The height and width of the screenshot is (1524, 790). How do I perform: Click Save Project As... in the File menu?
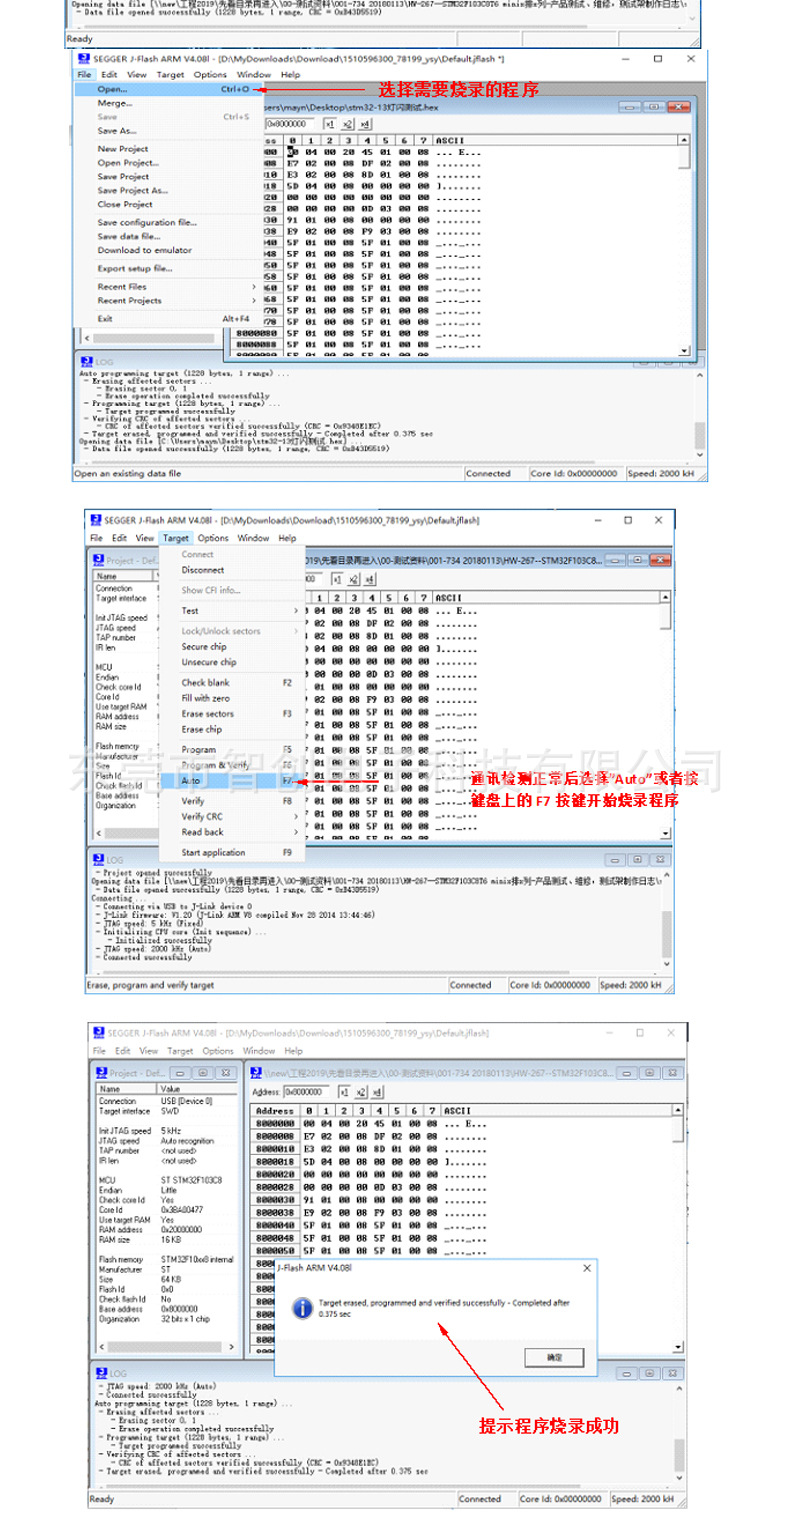click(167, 190)
